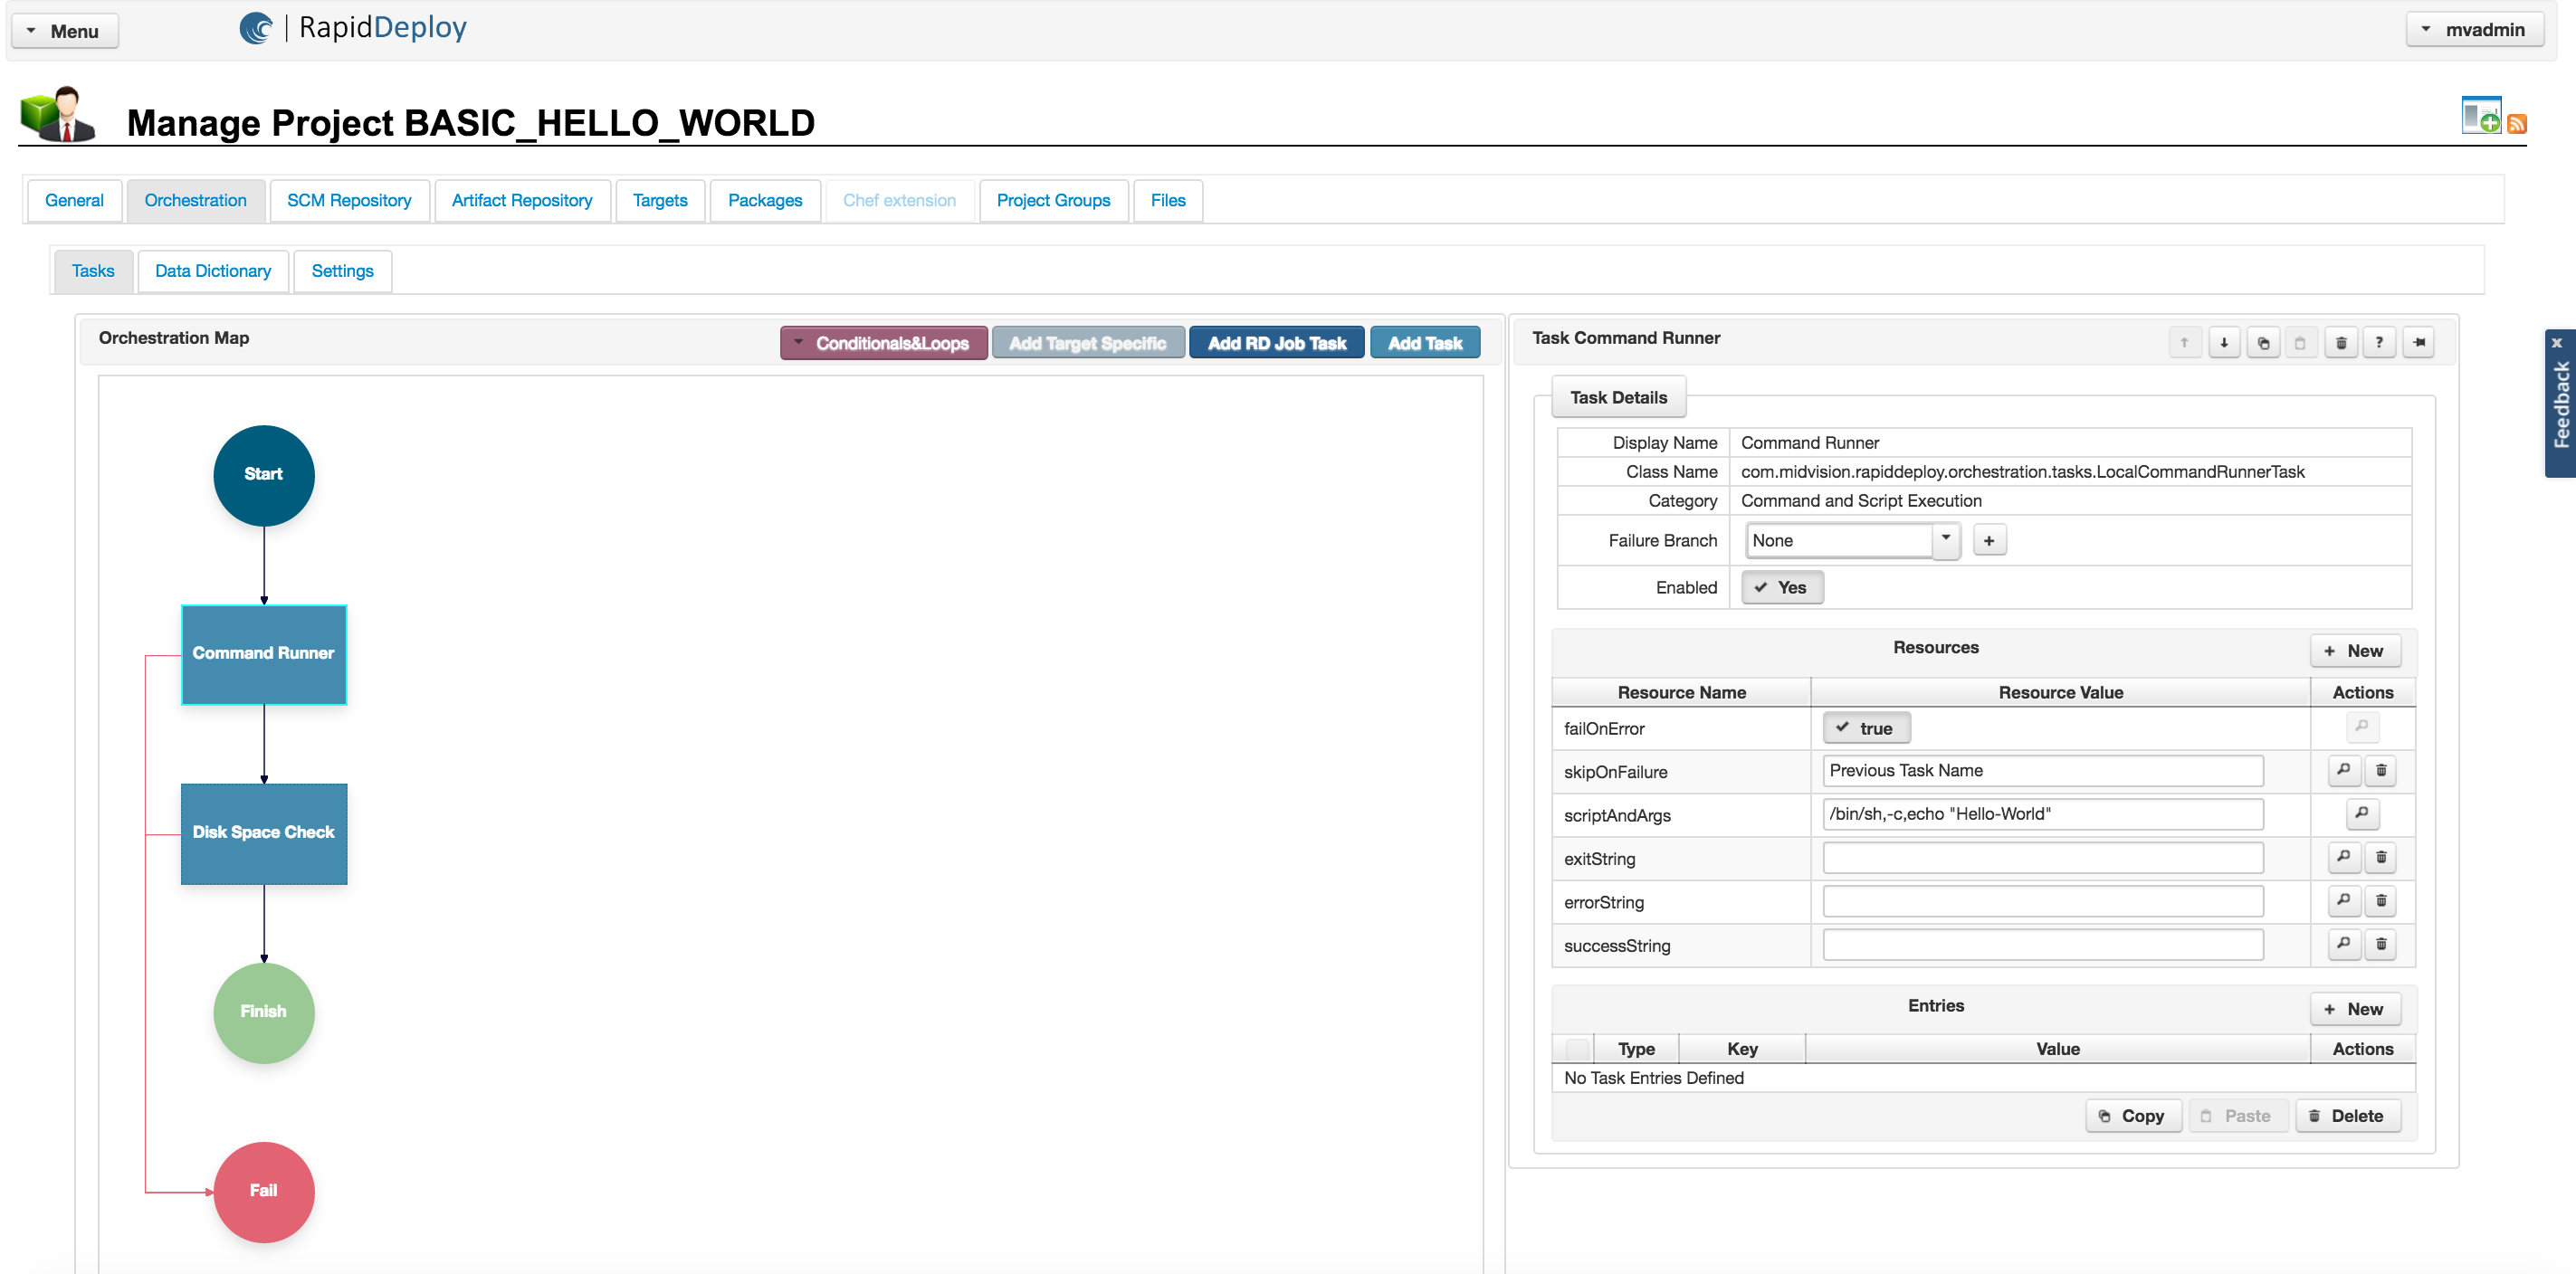This screenshot has height=1274, width=2576.
Task: Select the Task Details tab
Action: [1618, 398]
